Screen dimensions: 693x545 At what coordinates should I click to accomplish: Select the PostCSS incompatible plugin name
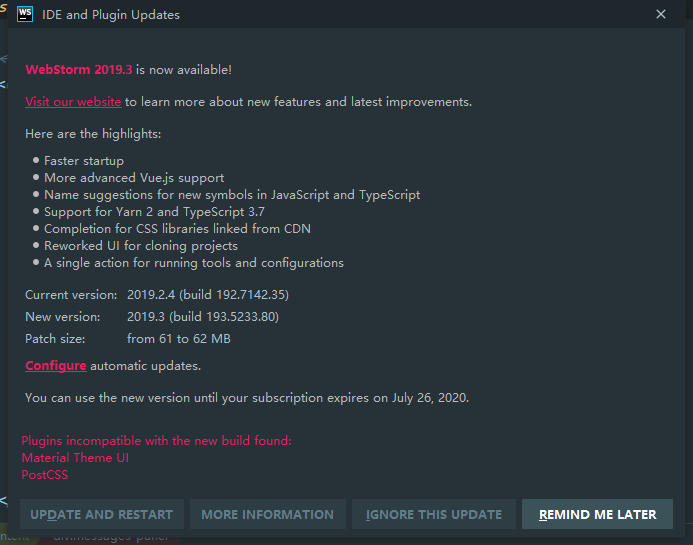[x=45, y=475]
